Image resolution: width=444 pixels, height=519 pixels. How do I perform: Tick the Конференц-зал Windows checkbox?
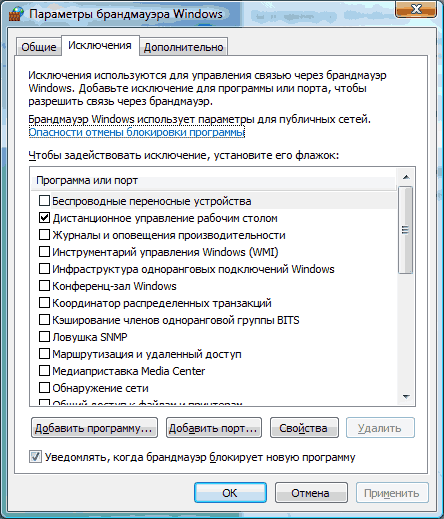pos(44,286)
